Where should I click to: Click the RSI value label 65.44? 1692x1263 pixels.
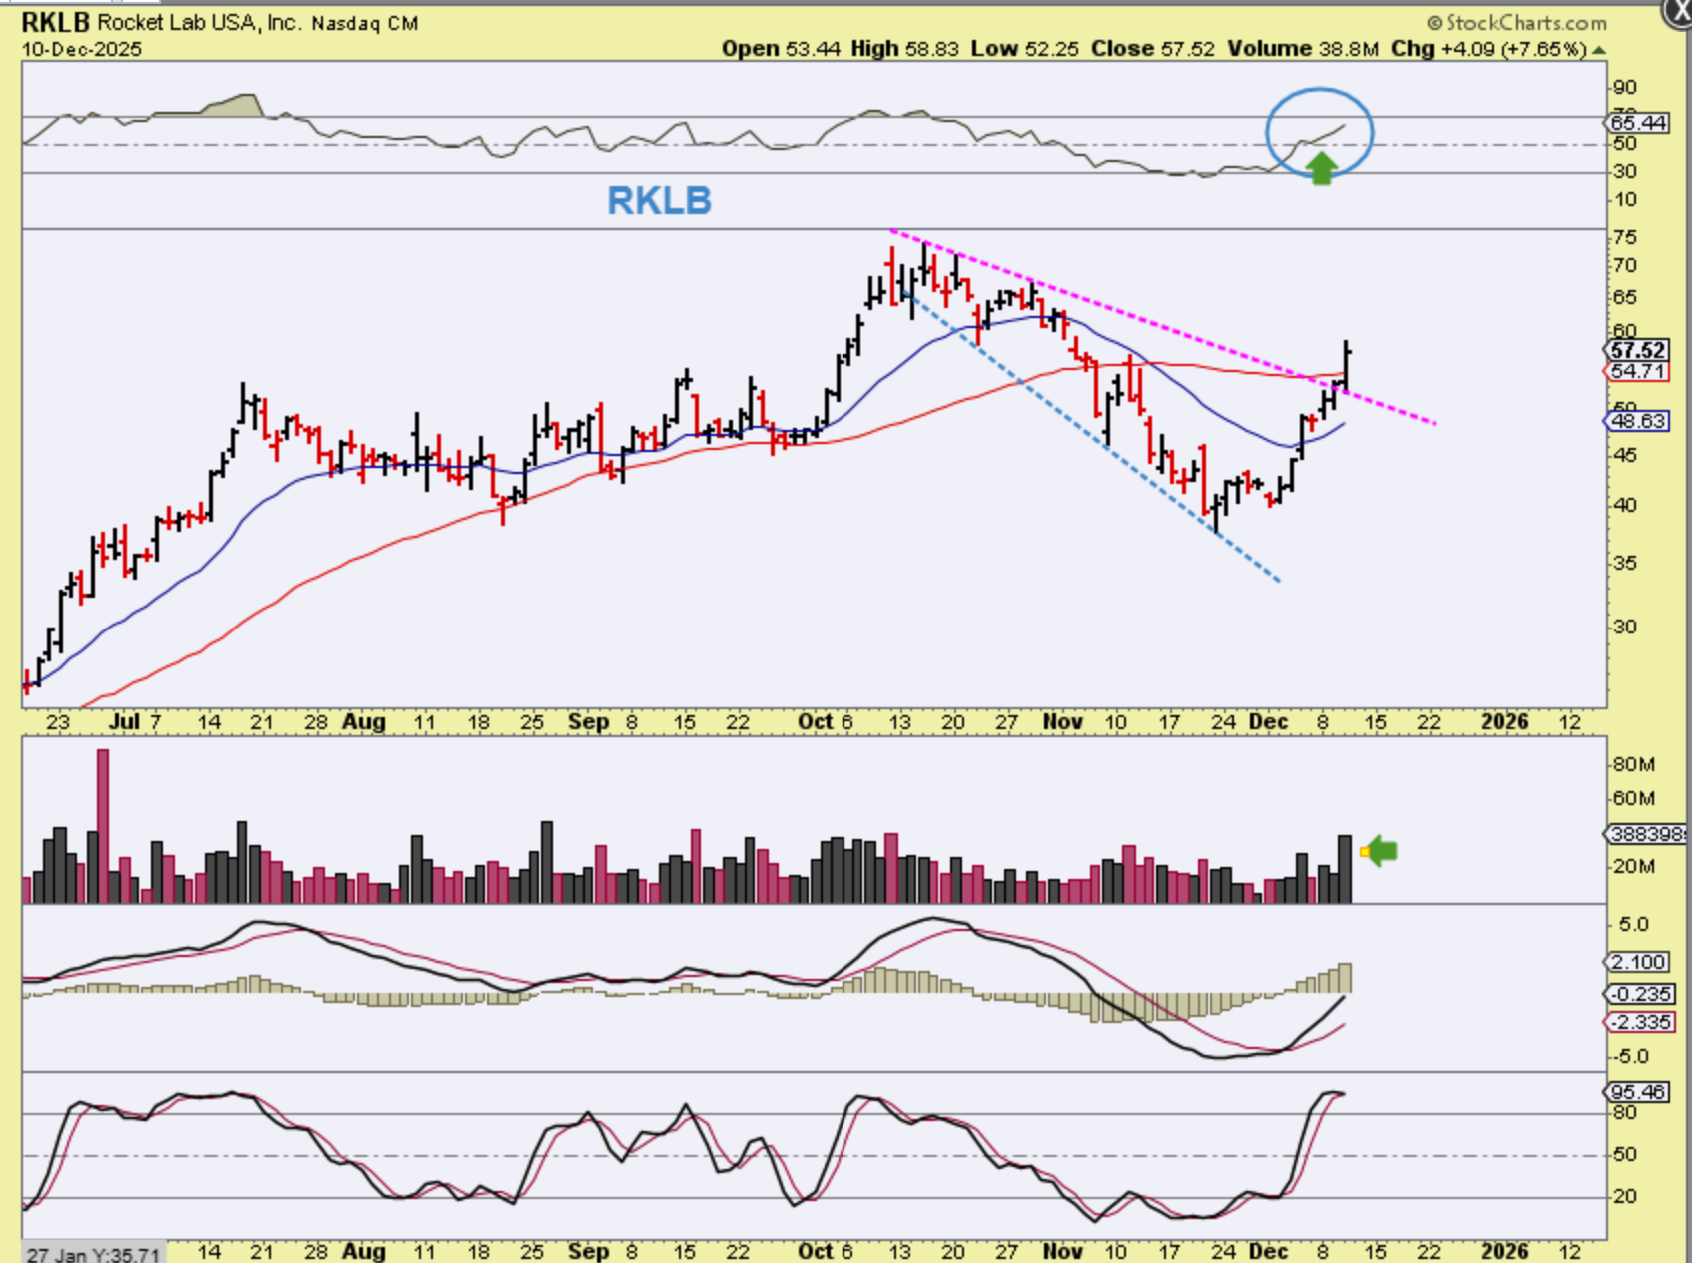[x=1639, y=123]
